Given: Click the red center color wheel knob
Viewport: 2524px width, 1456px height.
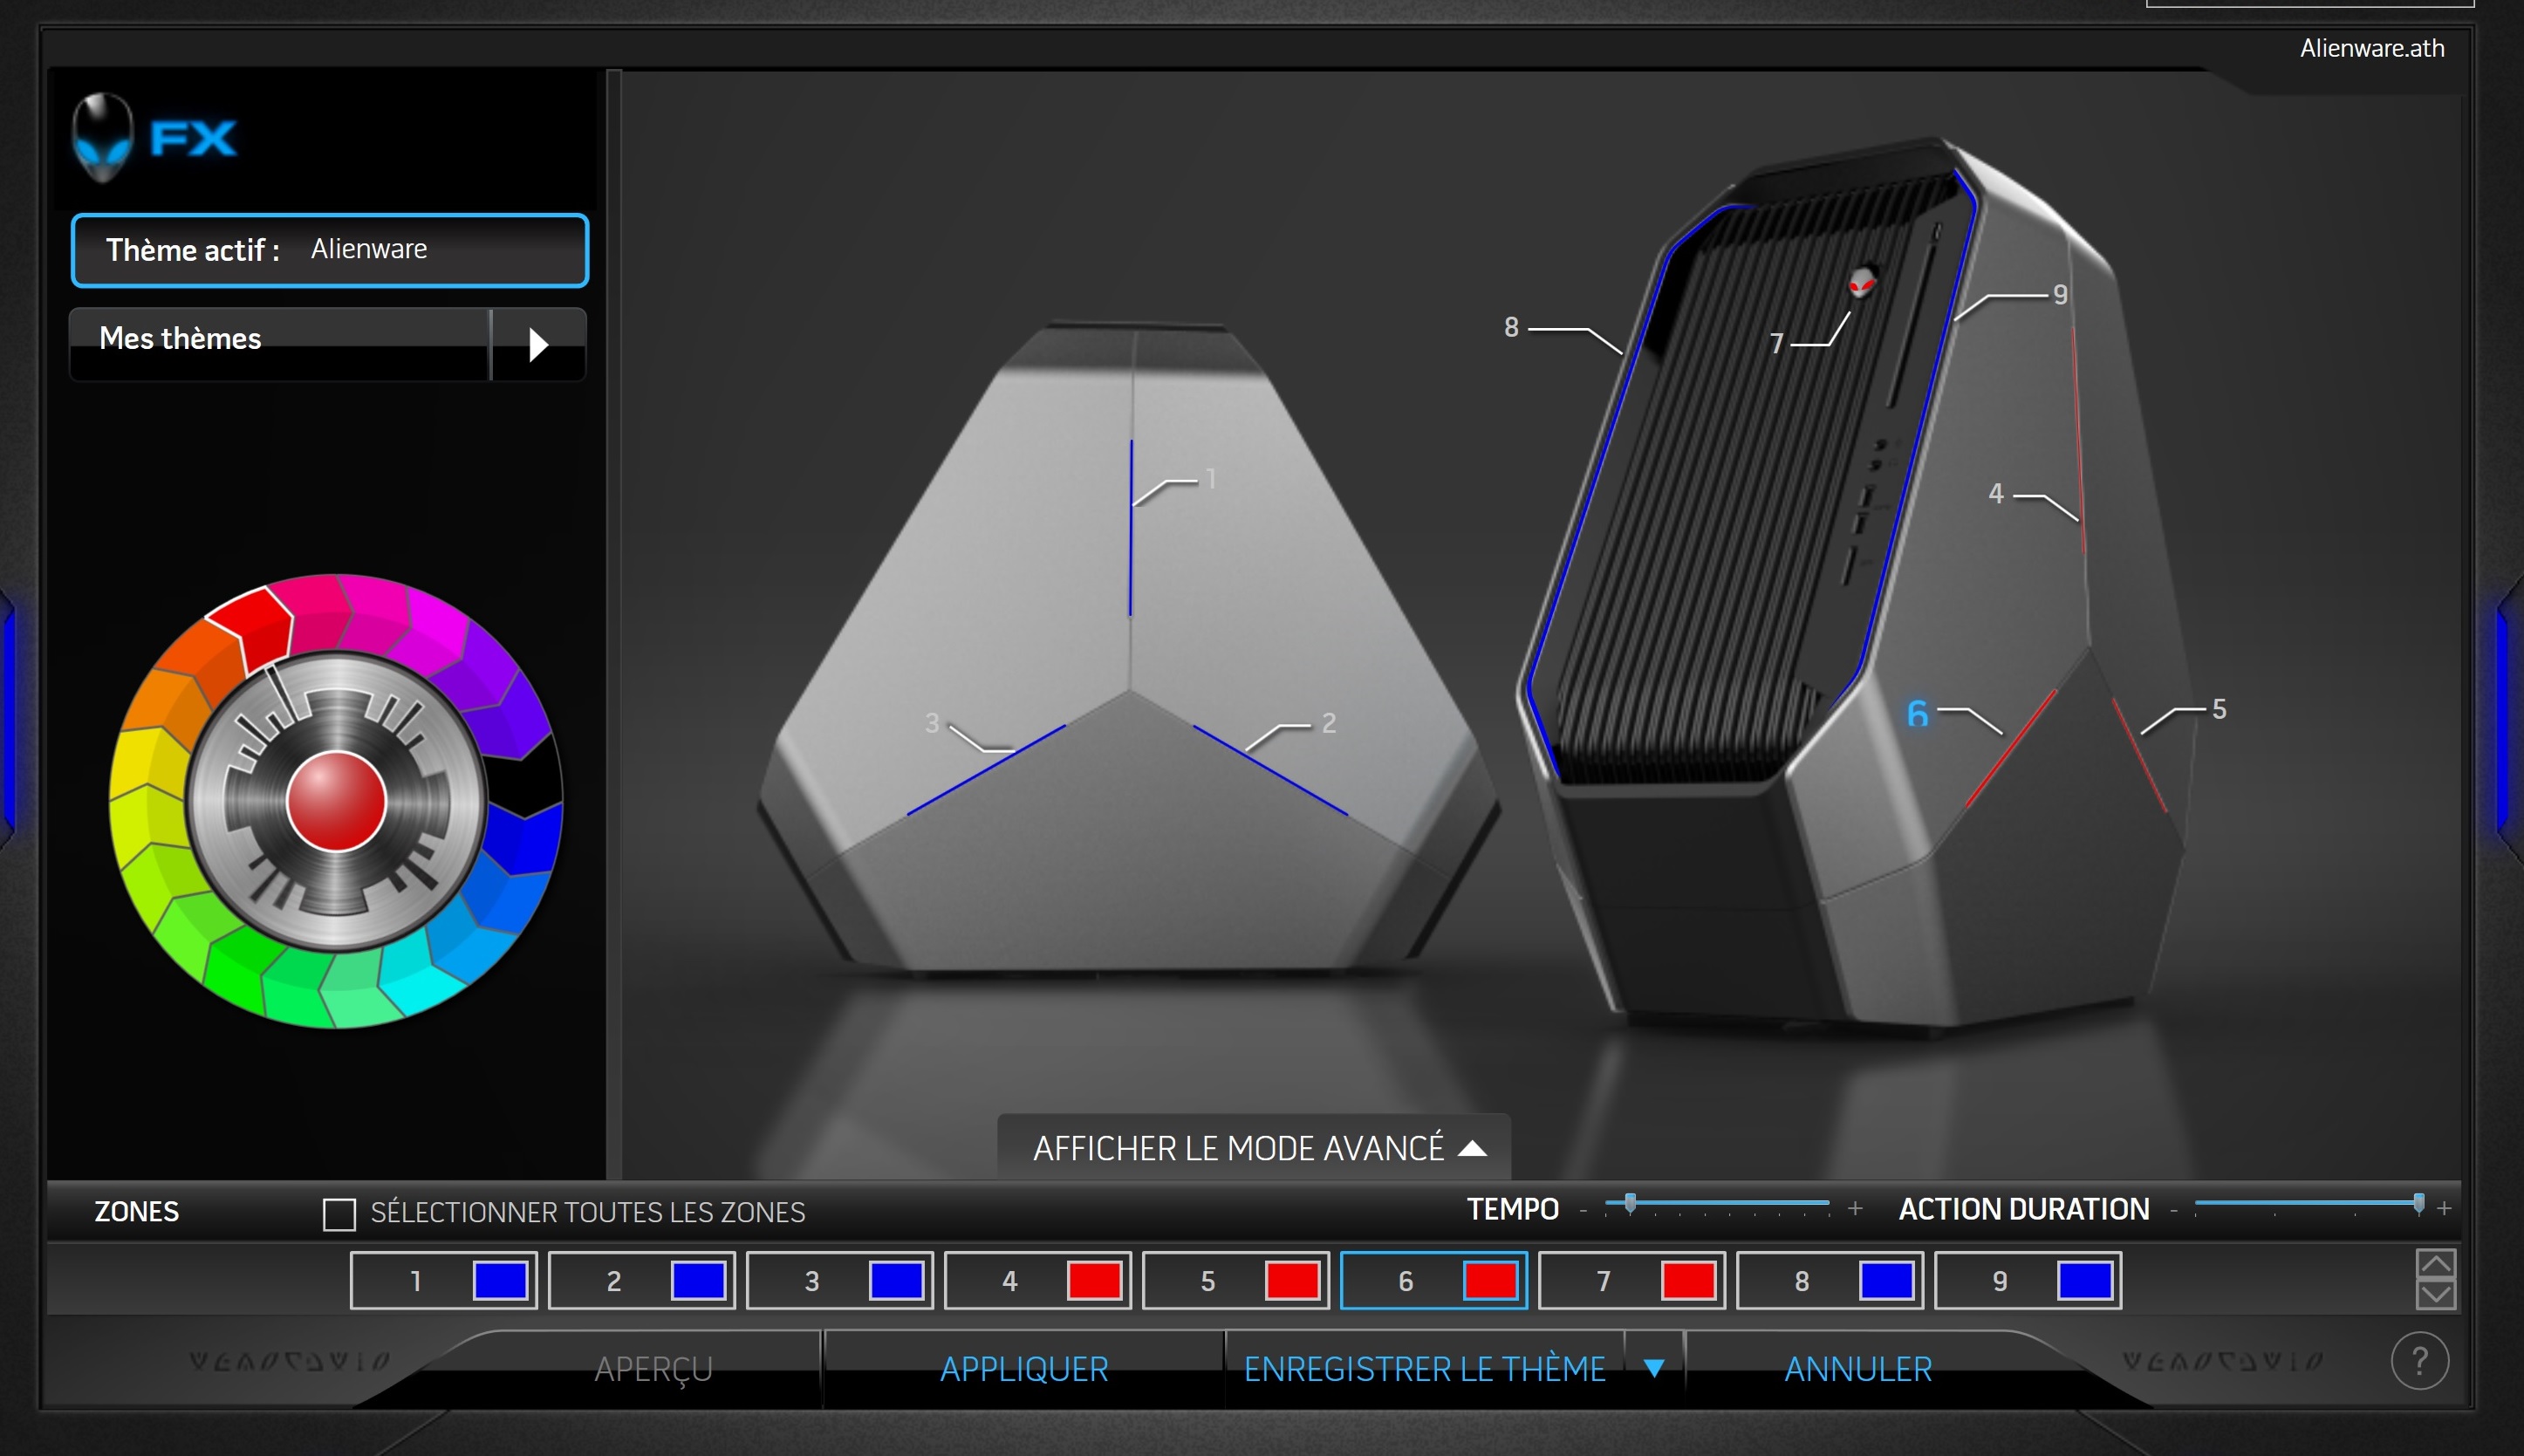Looking at the screenshot, I should click(336, 802).
